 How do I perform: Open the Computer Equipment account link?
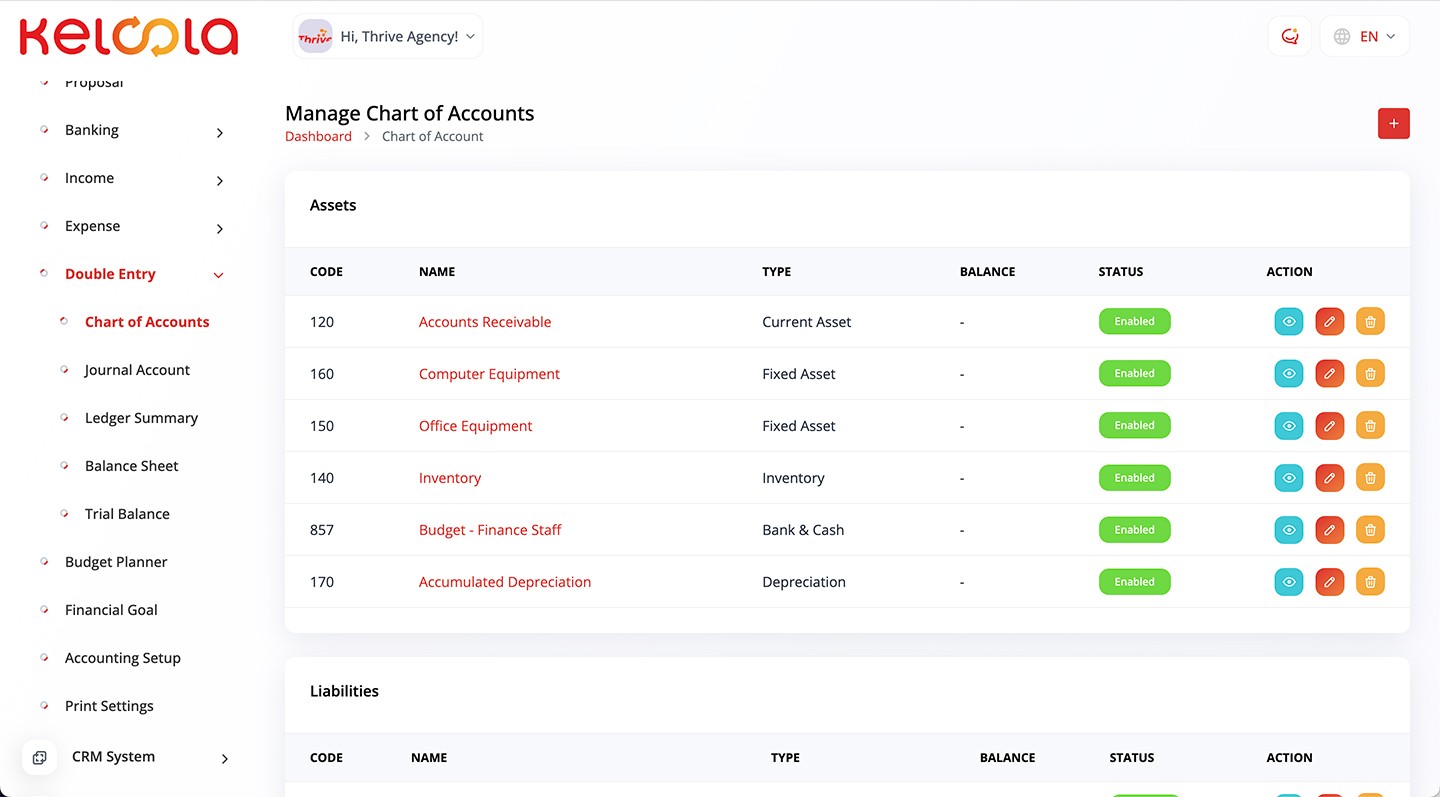[489, 374]
